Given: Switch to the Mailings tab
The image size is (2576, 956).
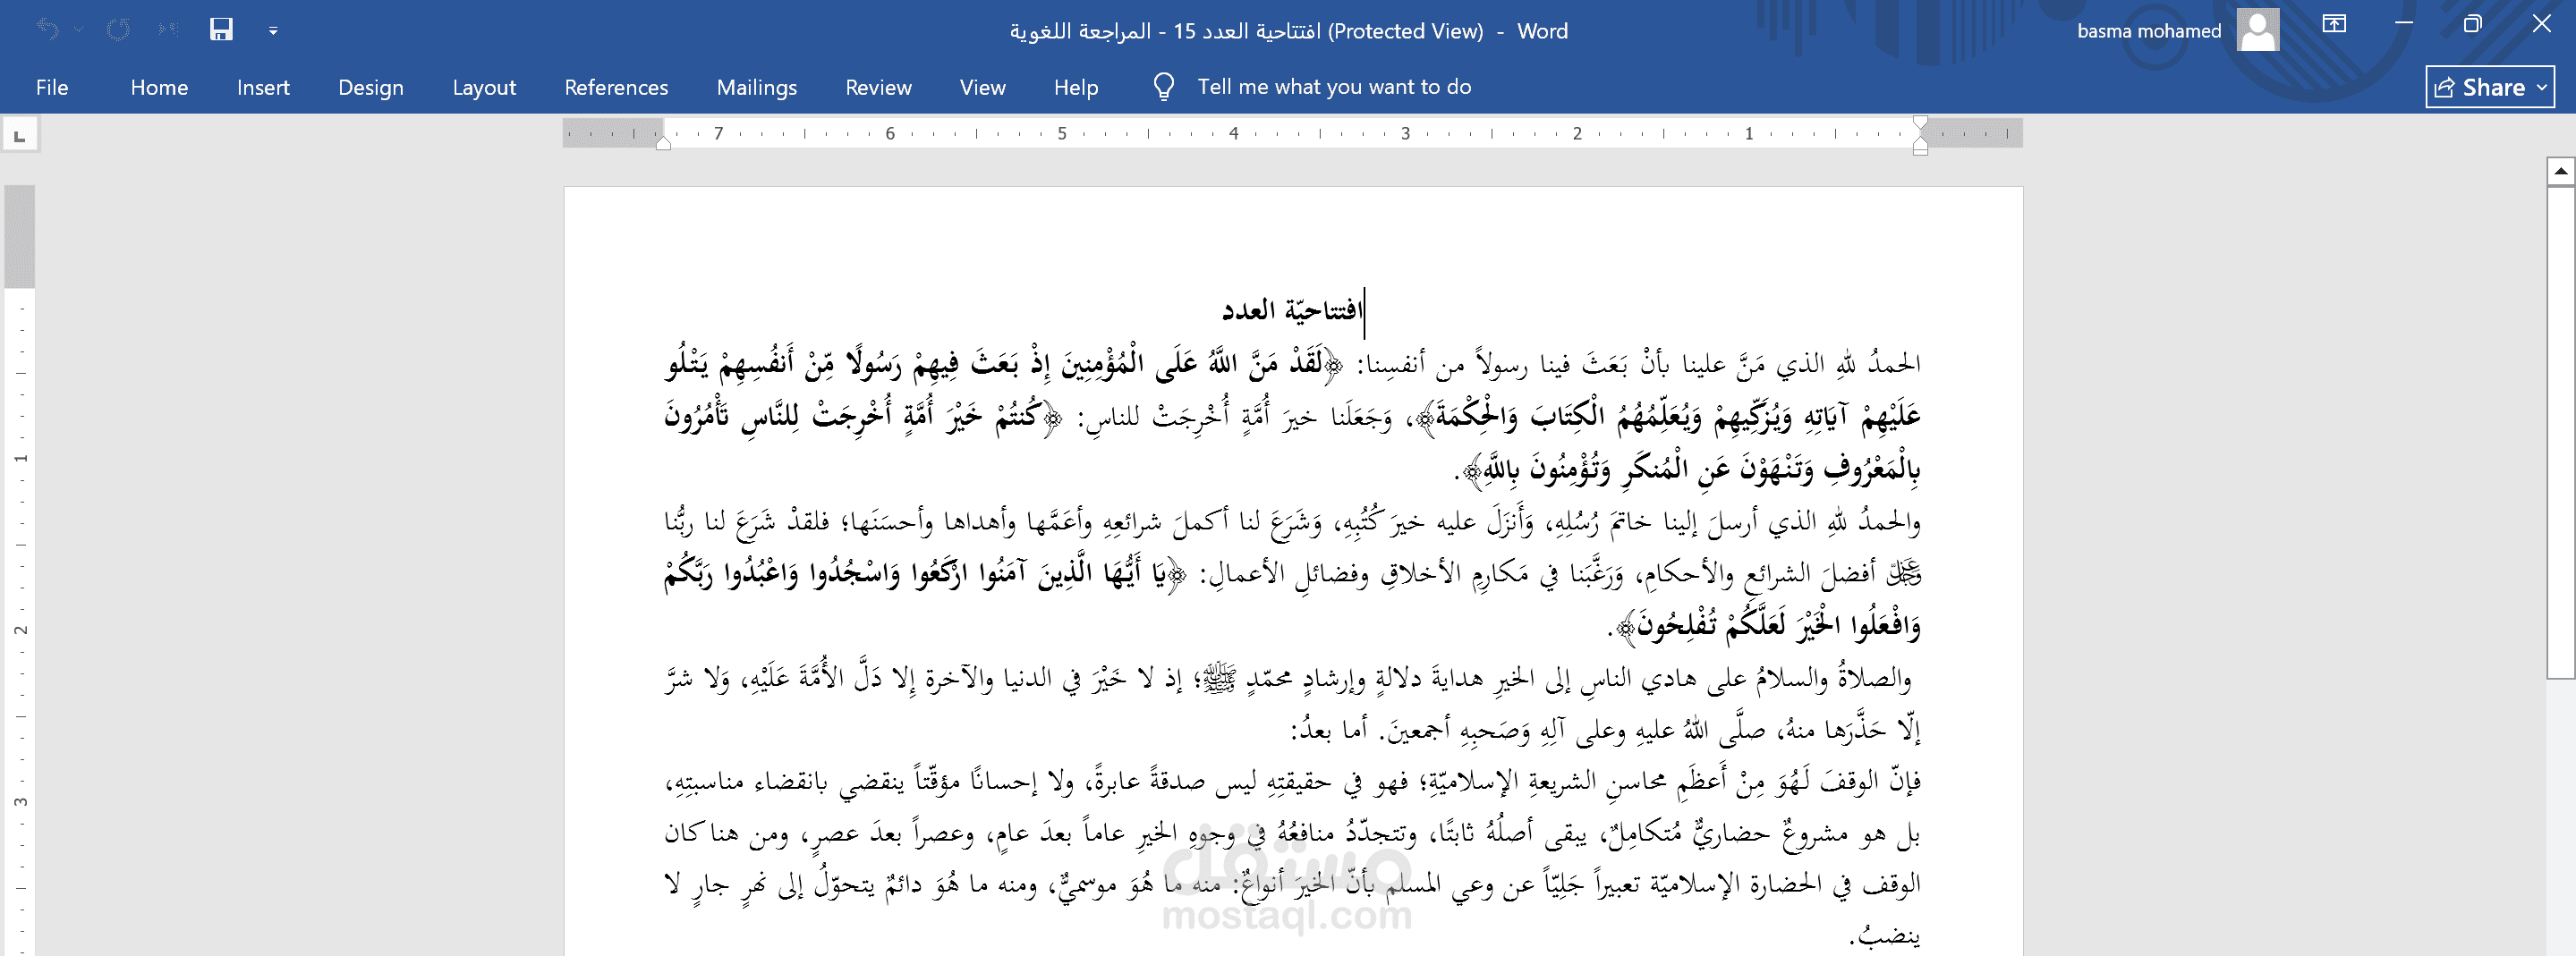Looking at the screenshot, I should click(x=757, y=87).
